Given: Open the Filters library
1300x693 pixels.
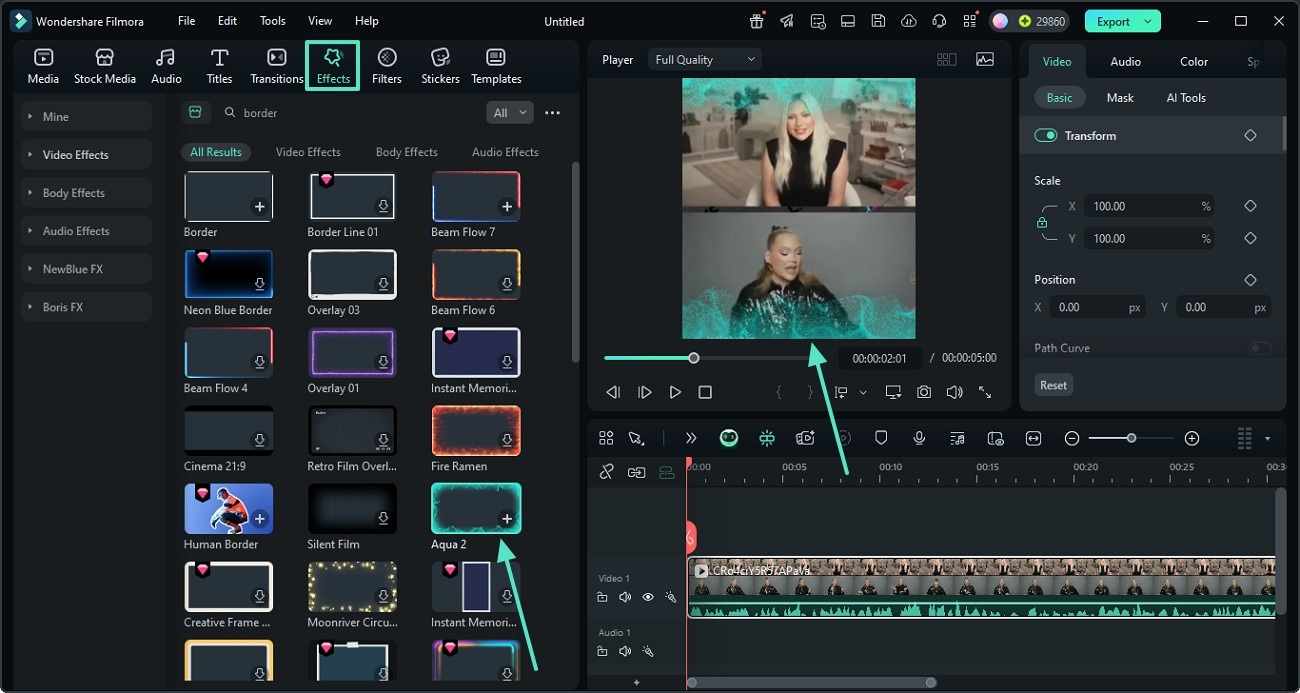Looking at the screenshot, I should tap(387, 66).
